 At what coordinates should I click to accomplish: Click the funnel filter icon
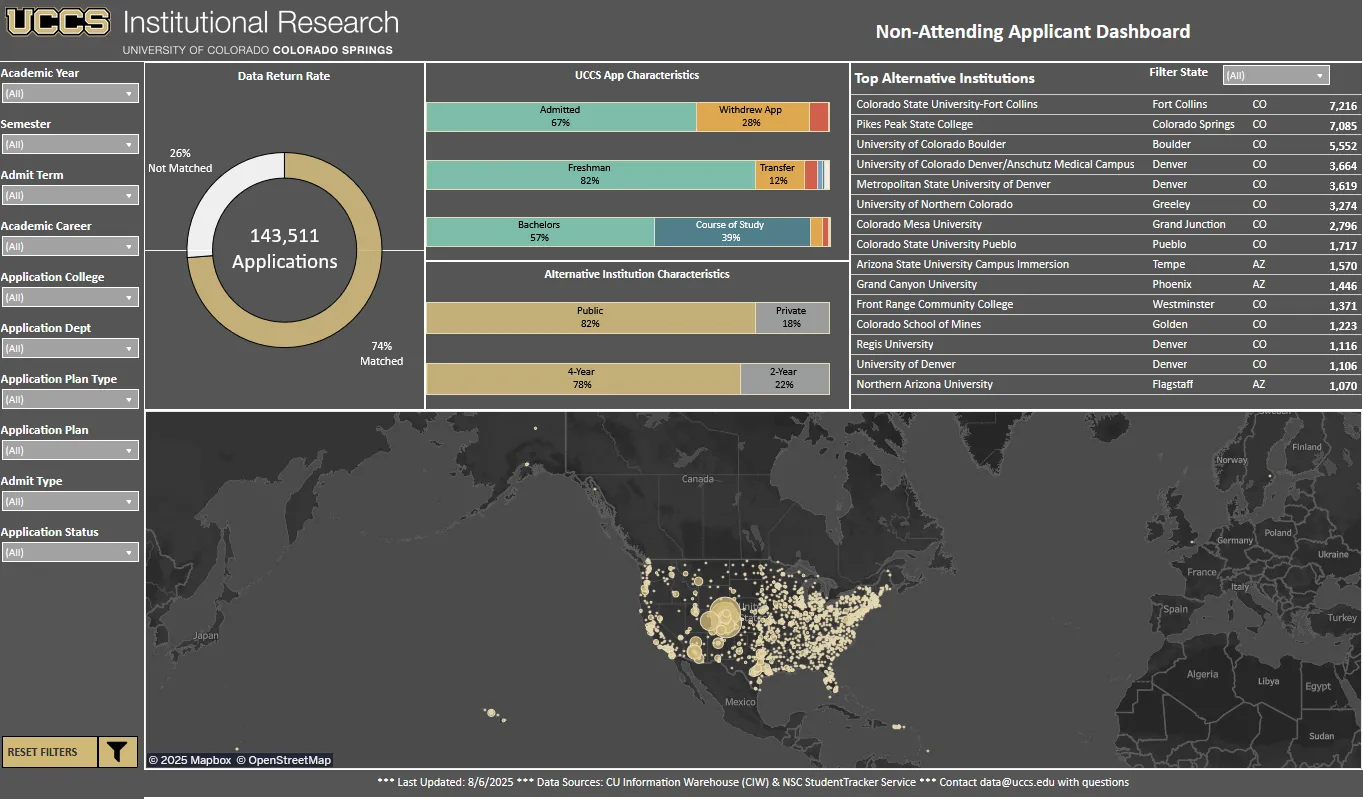[119, 752]
